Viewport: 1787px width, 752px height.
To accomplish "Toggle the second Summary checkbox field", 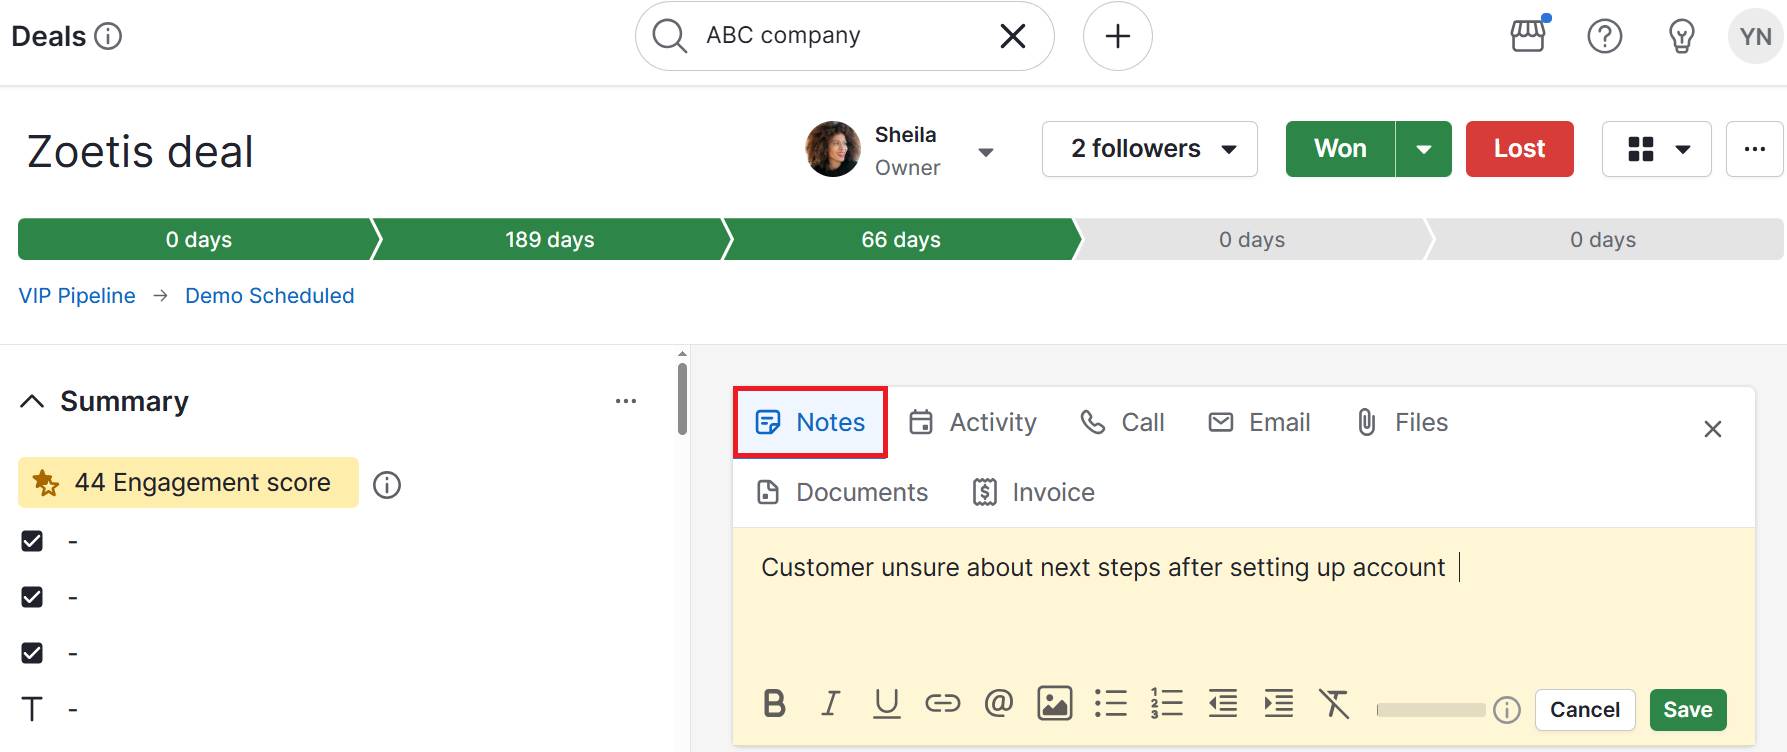I will pyautogui.click(x=32, y=597).
